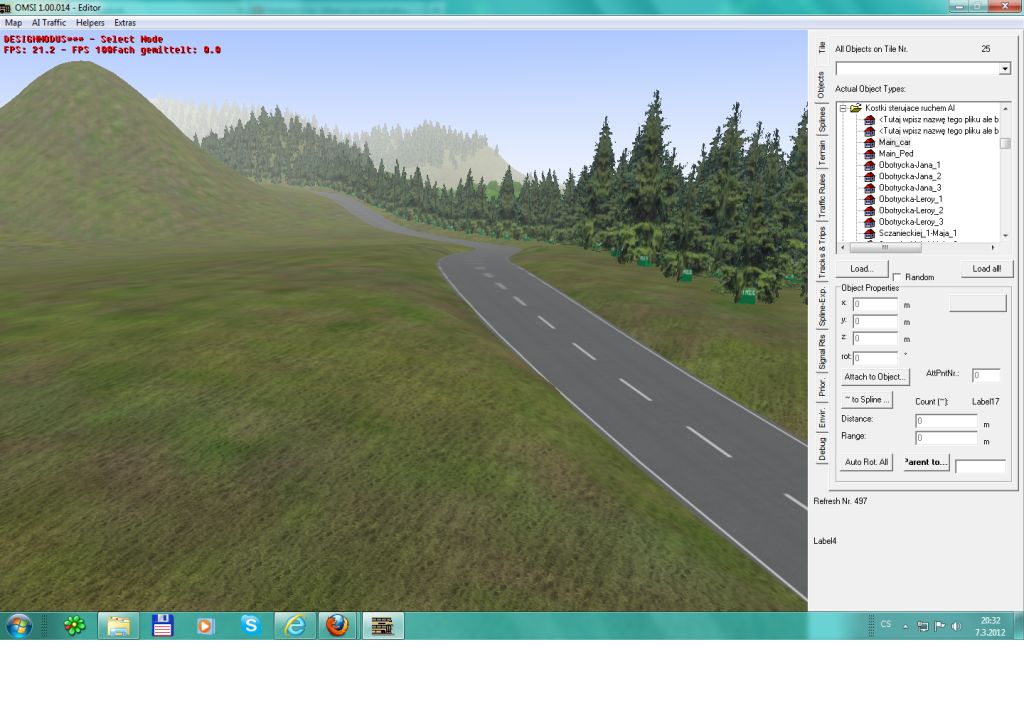Image resolution: width=1024 pixels, height=728 pixels.
Task: Switch to the Traffic Rules side tab
Action: tap(822, 196)
